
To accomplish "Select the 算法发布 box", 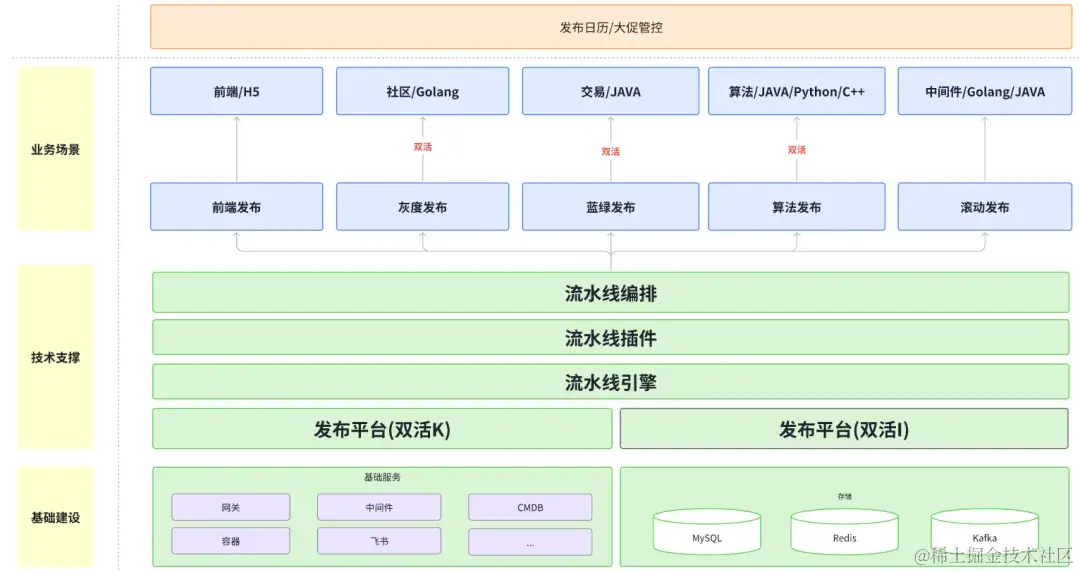I will [x=797, y=207].
